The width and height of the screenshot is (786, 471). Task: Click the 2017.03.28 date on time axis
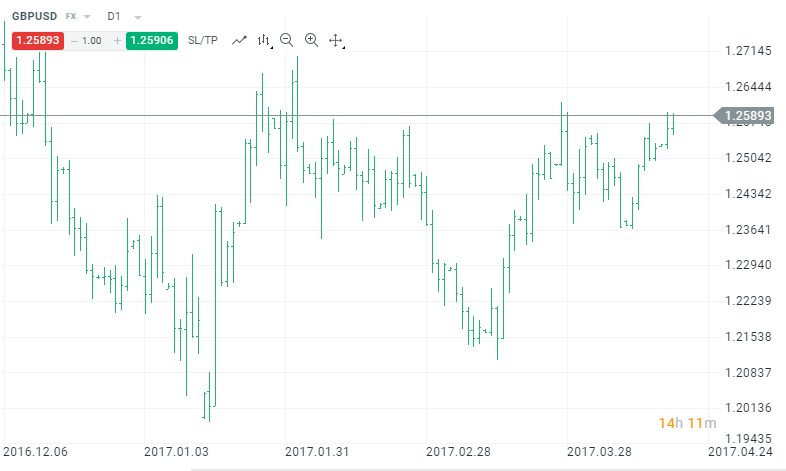(x=597, y=452)
